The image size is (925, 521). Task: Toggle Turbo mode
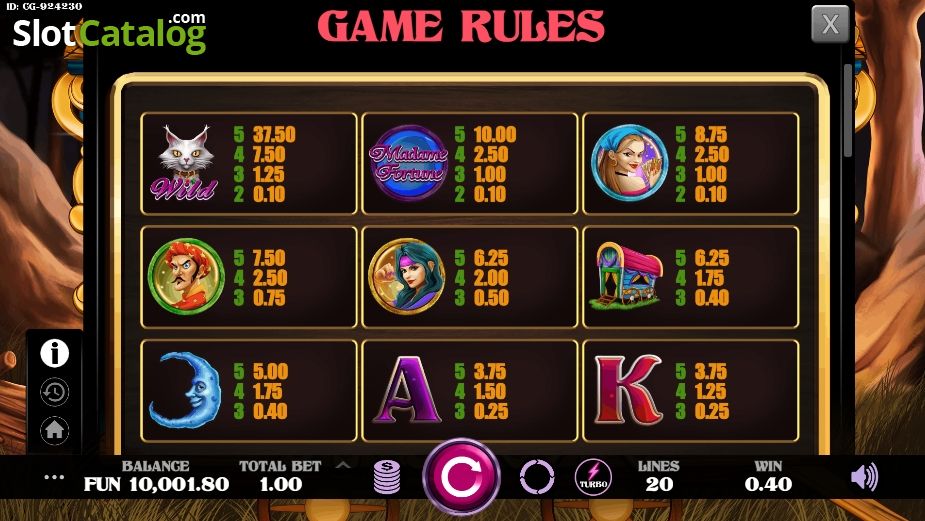(x=593, y=477)
